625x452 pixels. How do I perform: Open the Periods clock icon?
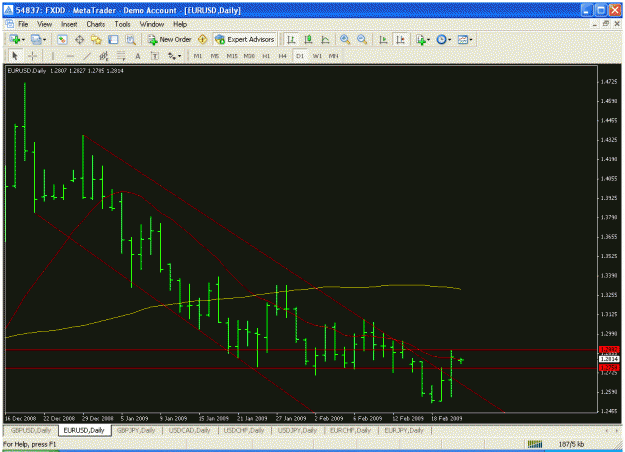(x=441, y=39)
